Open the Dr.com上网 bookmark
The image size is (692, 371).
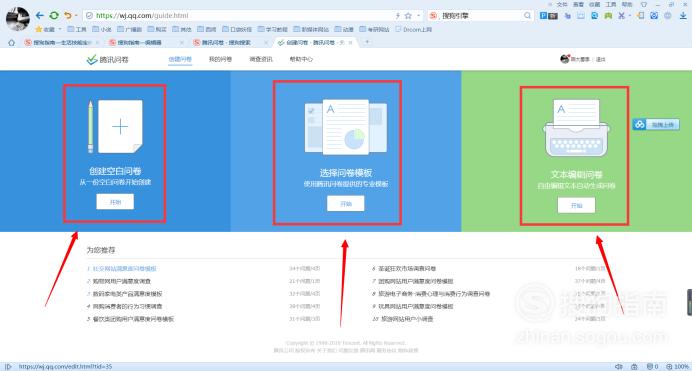414,29
